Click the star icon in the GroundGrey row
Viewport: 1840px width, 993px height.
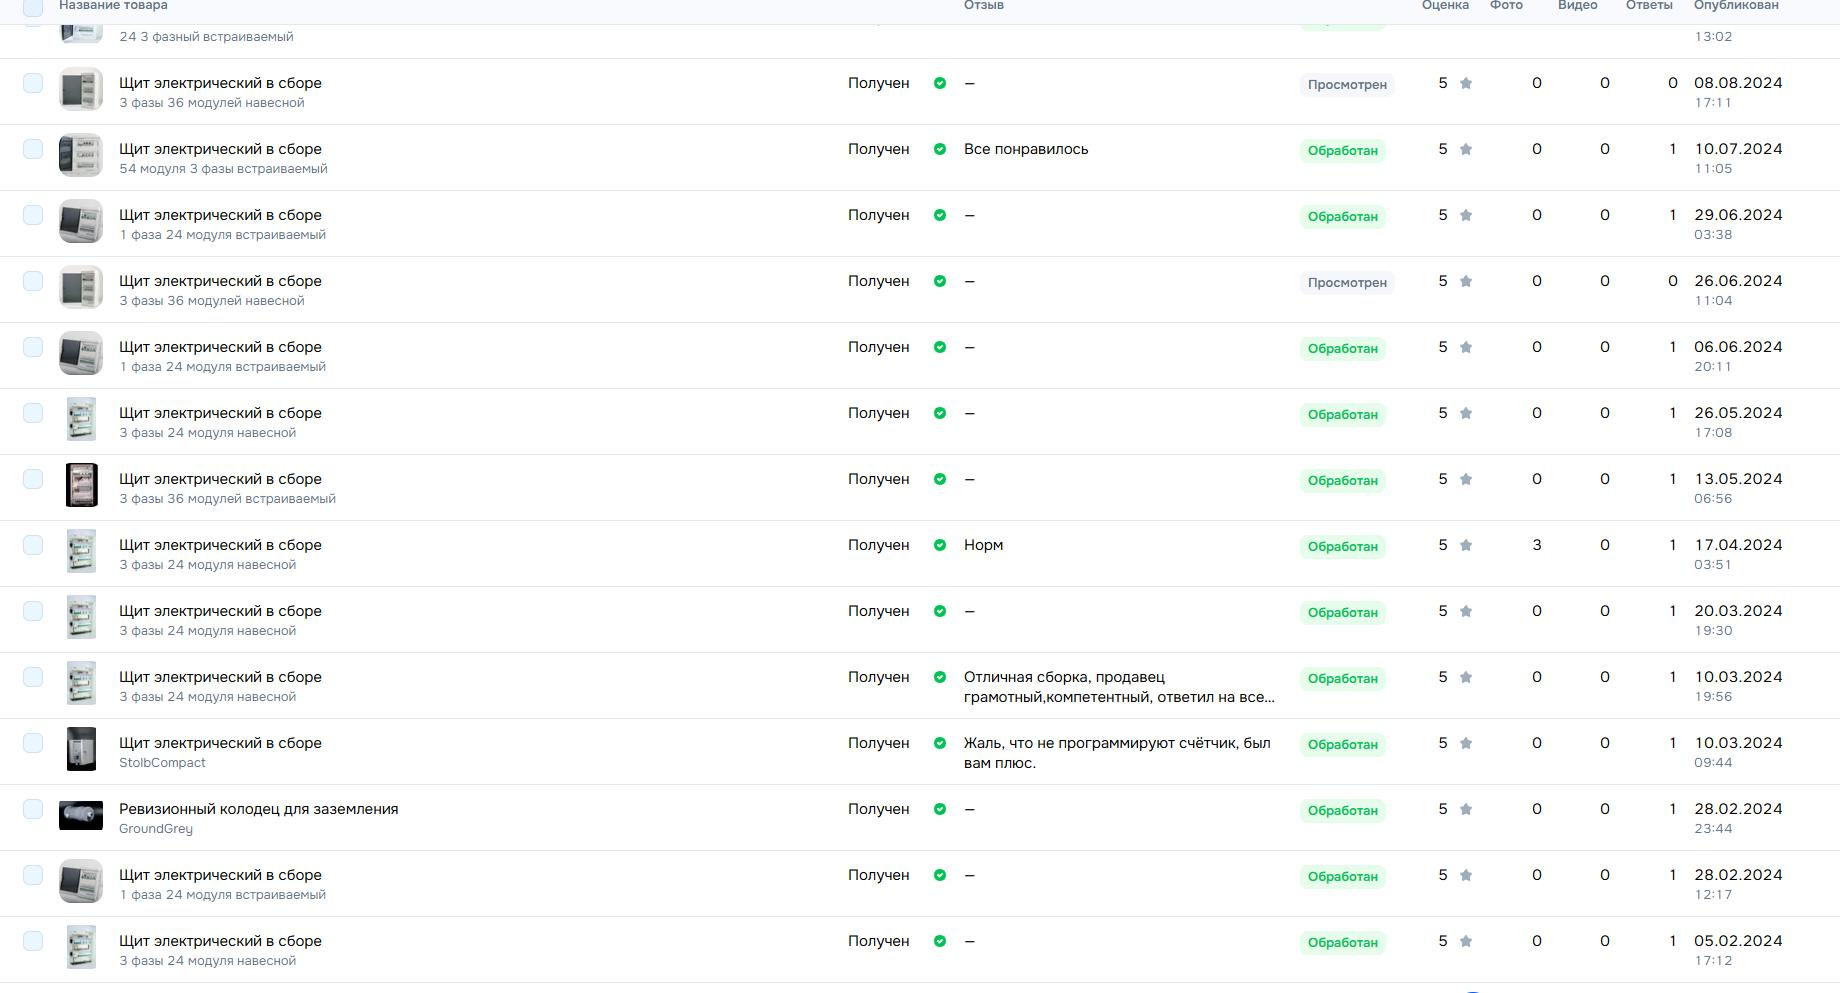click(x=1465, y=809)
